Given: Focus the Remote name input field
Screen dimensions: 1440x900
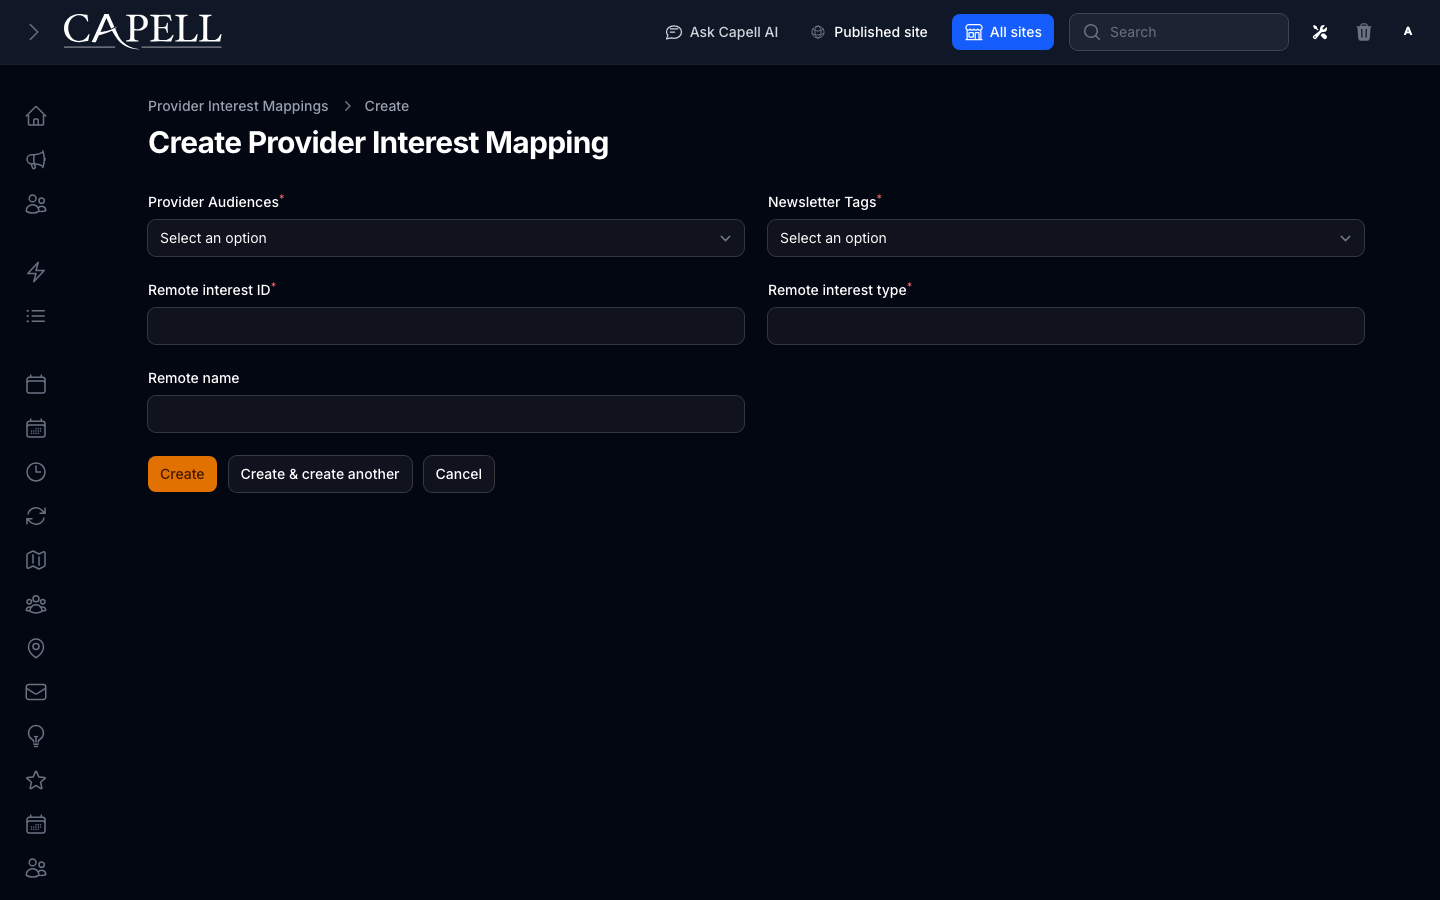Looking at the screenshot, I should click(446, 414).
